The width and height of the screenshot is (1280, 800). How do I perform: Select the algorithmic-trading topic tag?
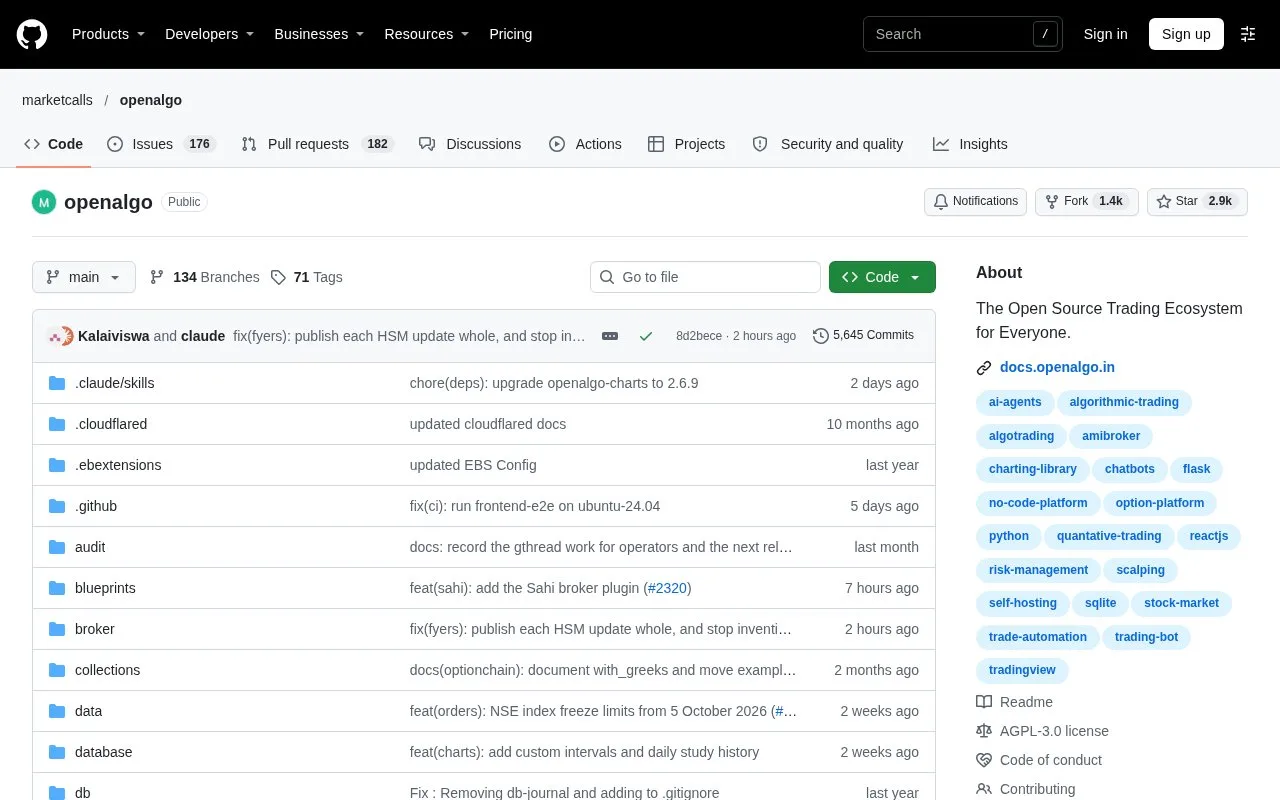(1124, 402)
